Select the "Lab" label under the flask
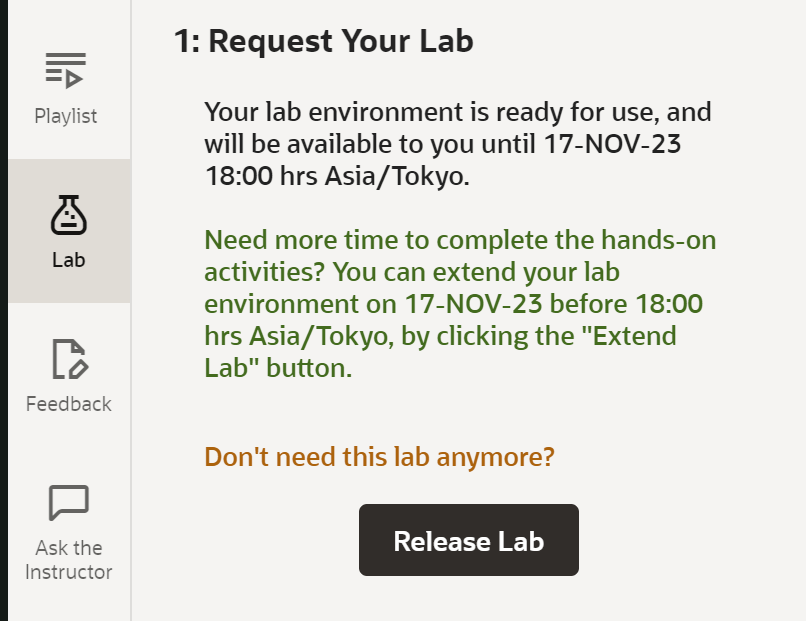The image size is (806, 621). [x=69, y=260]
